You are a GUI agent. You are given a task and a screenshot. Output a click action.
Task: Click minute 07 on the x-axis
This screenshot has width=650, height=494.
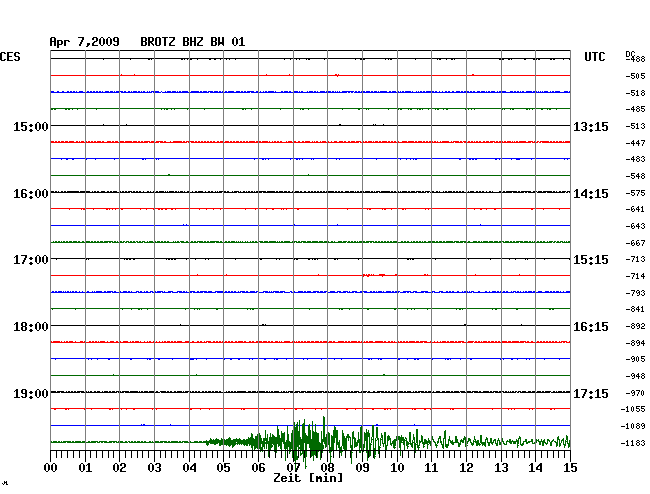(x=293, y=467)
